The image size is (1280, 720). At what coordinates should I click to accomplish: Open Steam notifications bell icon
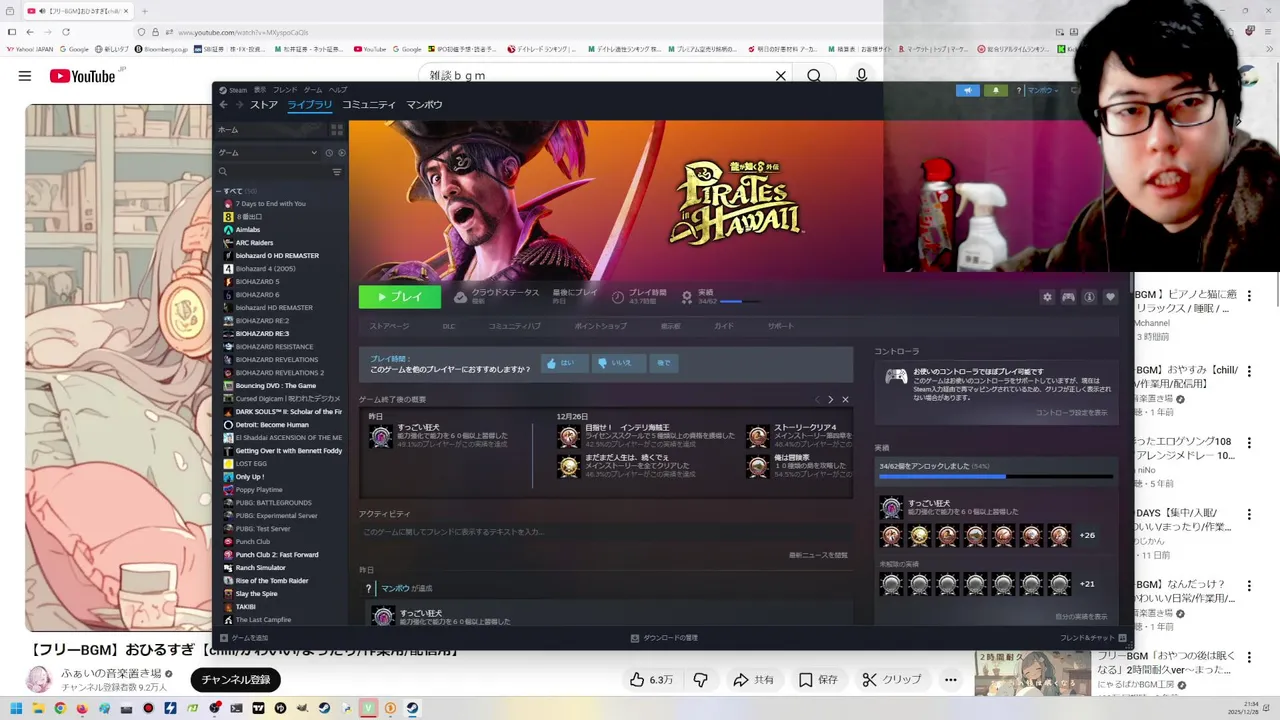[x=996, y=91]
